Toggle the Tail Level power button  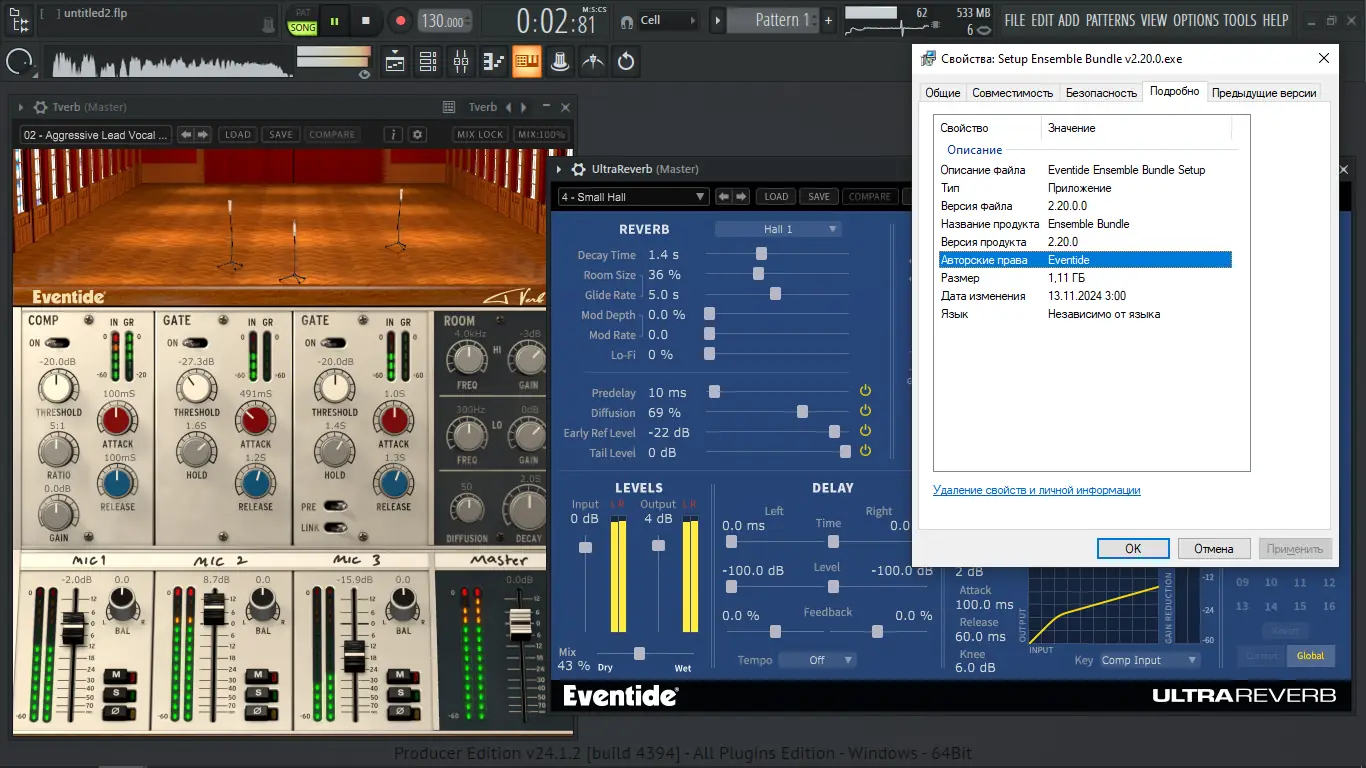866,451
